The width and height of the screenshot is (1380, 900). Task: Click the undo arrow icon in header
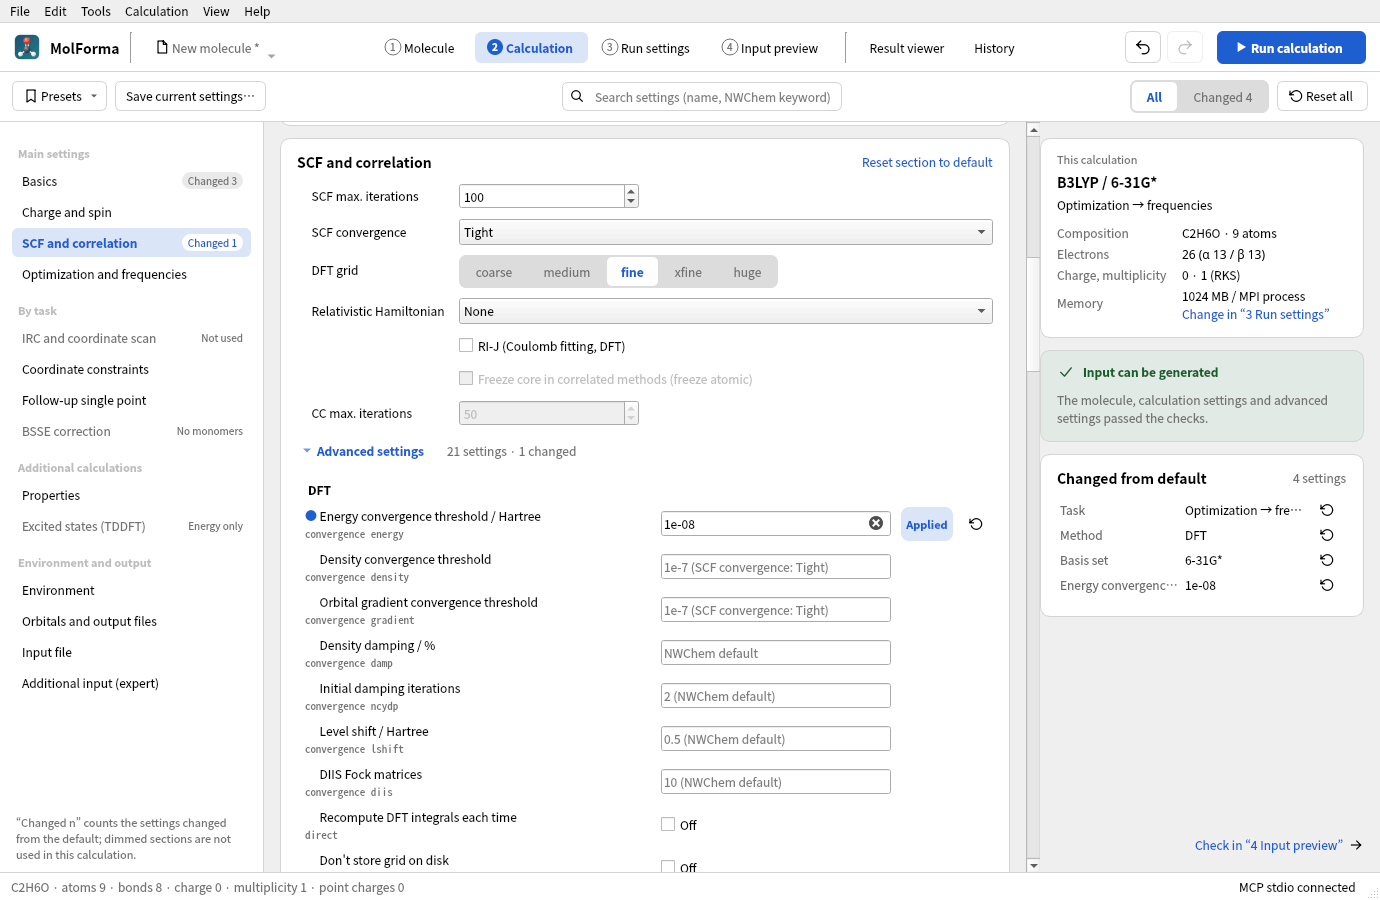pyautogui.click(x=1143, y=48)
